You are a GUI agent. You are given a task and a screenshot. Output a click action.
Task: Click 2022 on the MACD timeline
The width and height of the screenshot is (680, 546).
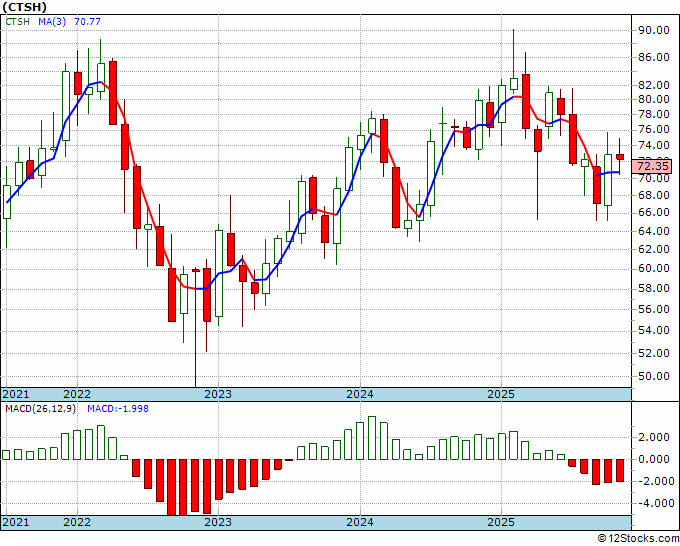tap(77, 522)
